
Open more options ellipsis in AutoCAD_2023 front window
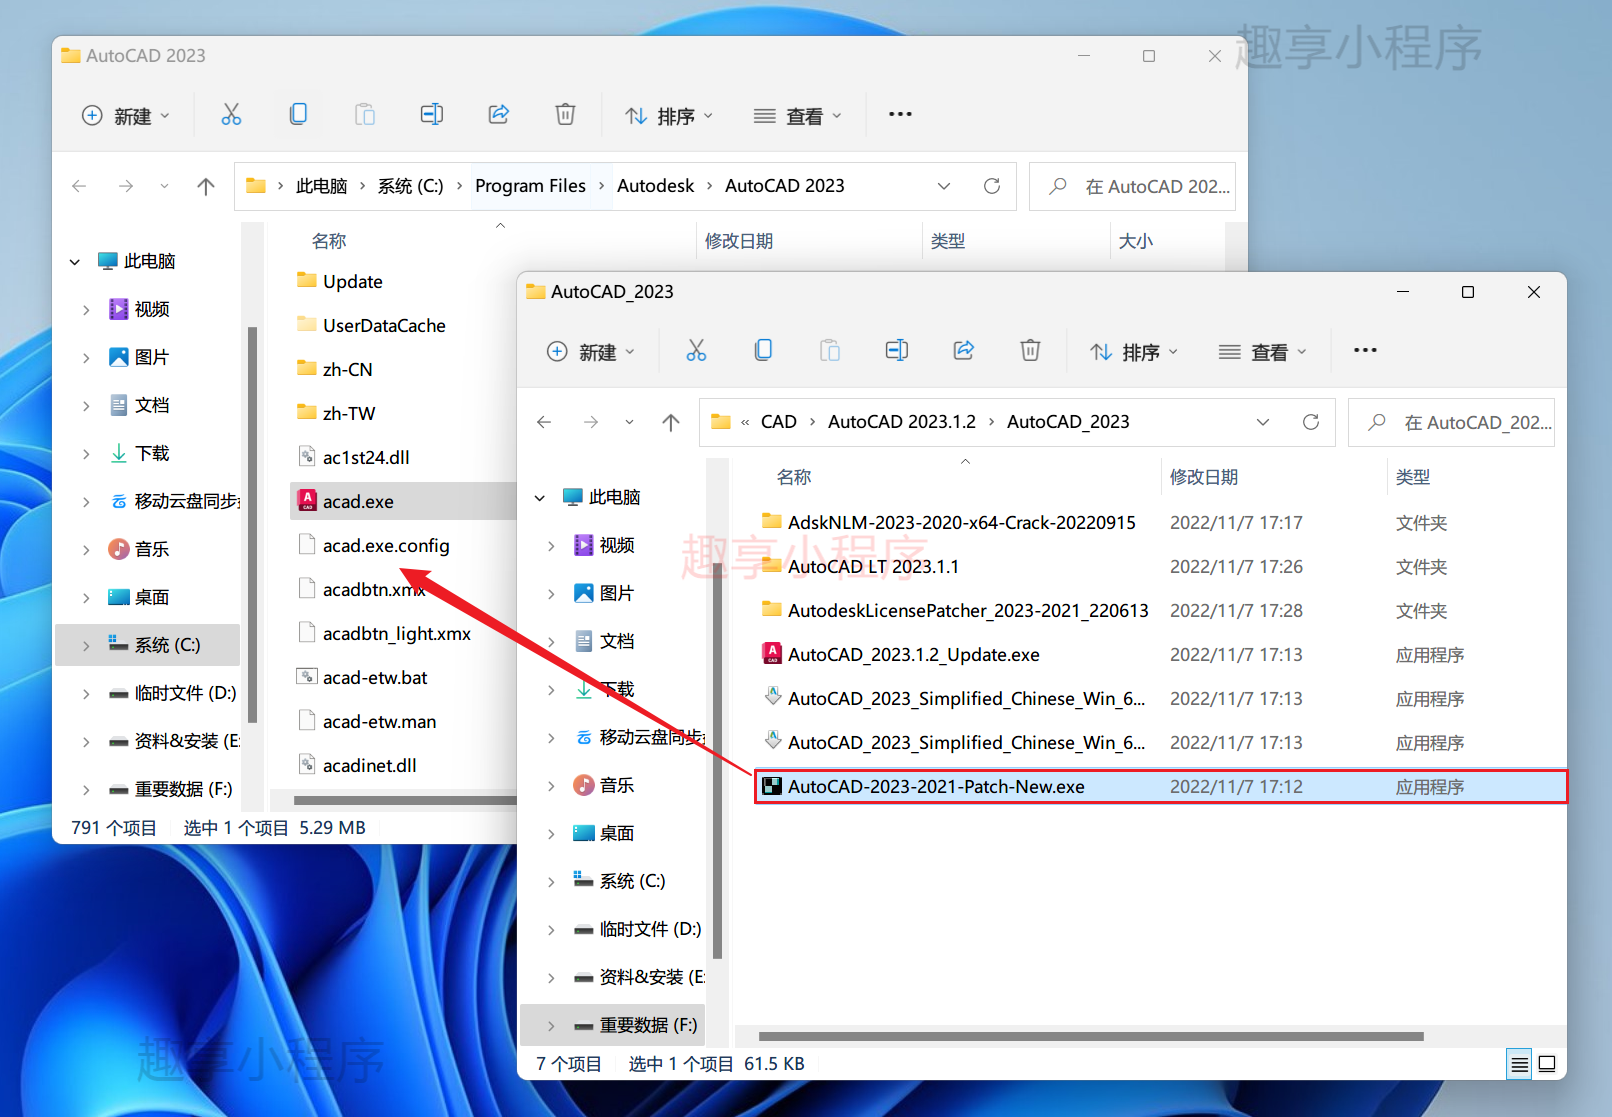tap(1365, 351)
